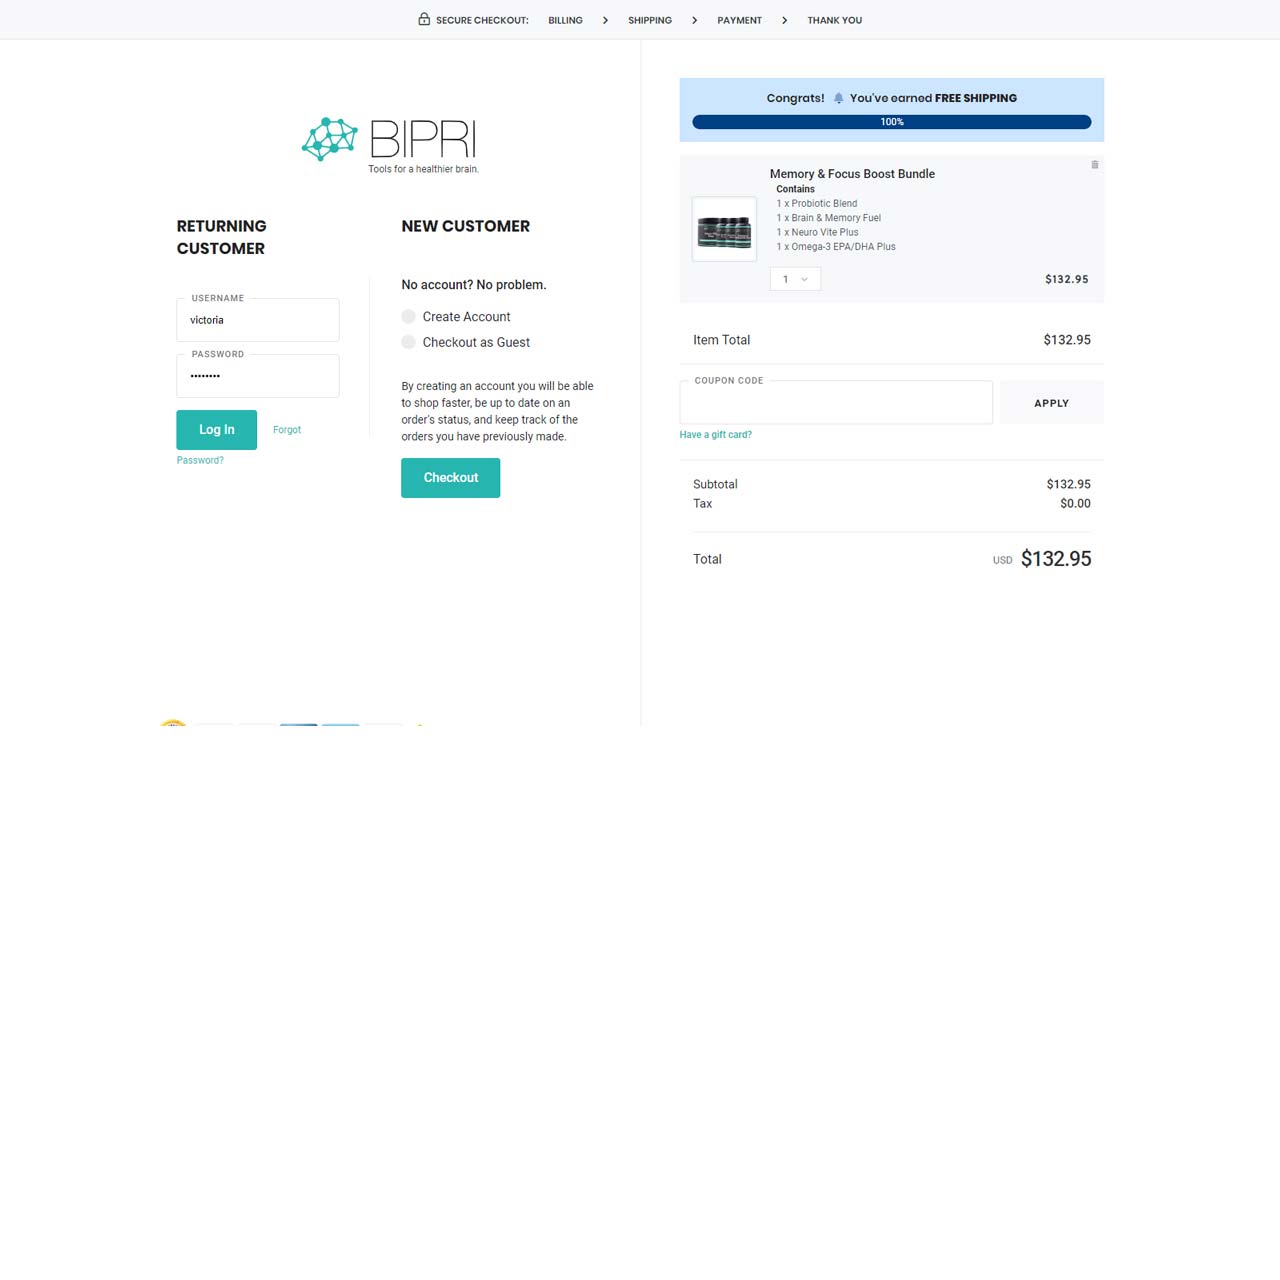
Task: Click the secure checkout lock icon
Action: click(x=424, y=19)
